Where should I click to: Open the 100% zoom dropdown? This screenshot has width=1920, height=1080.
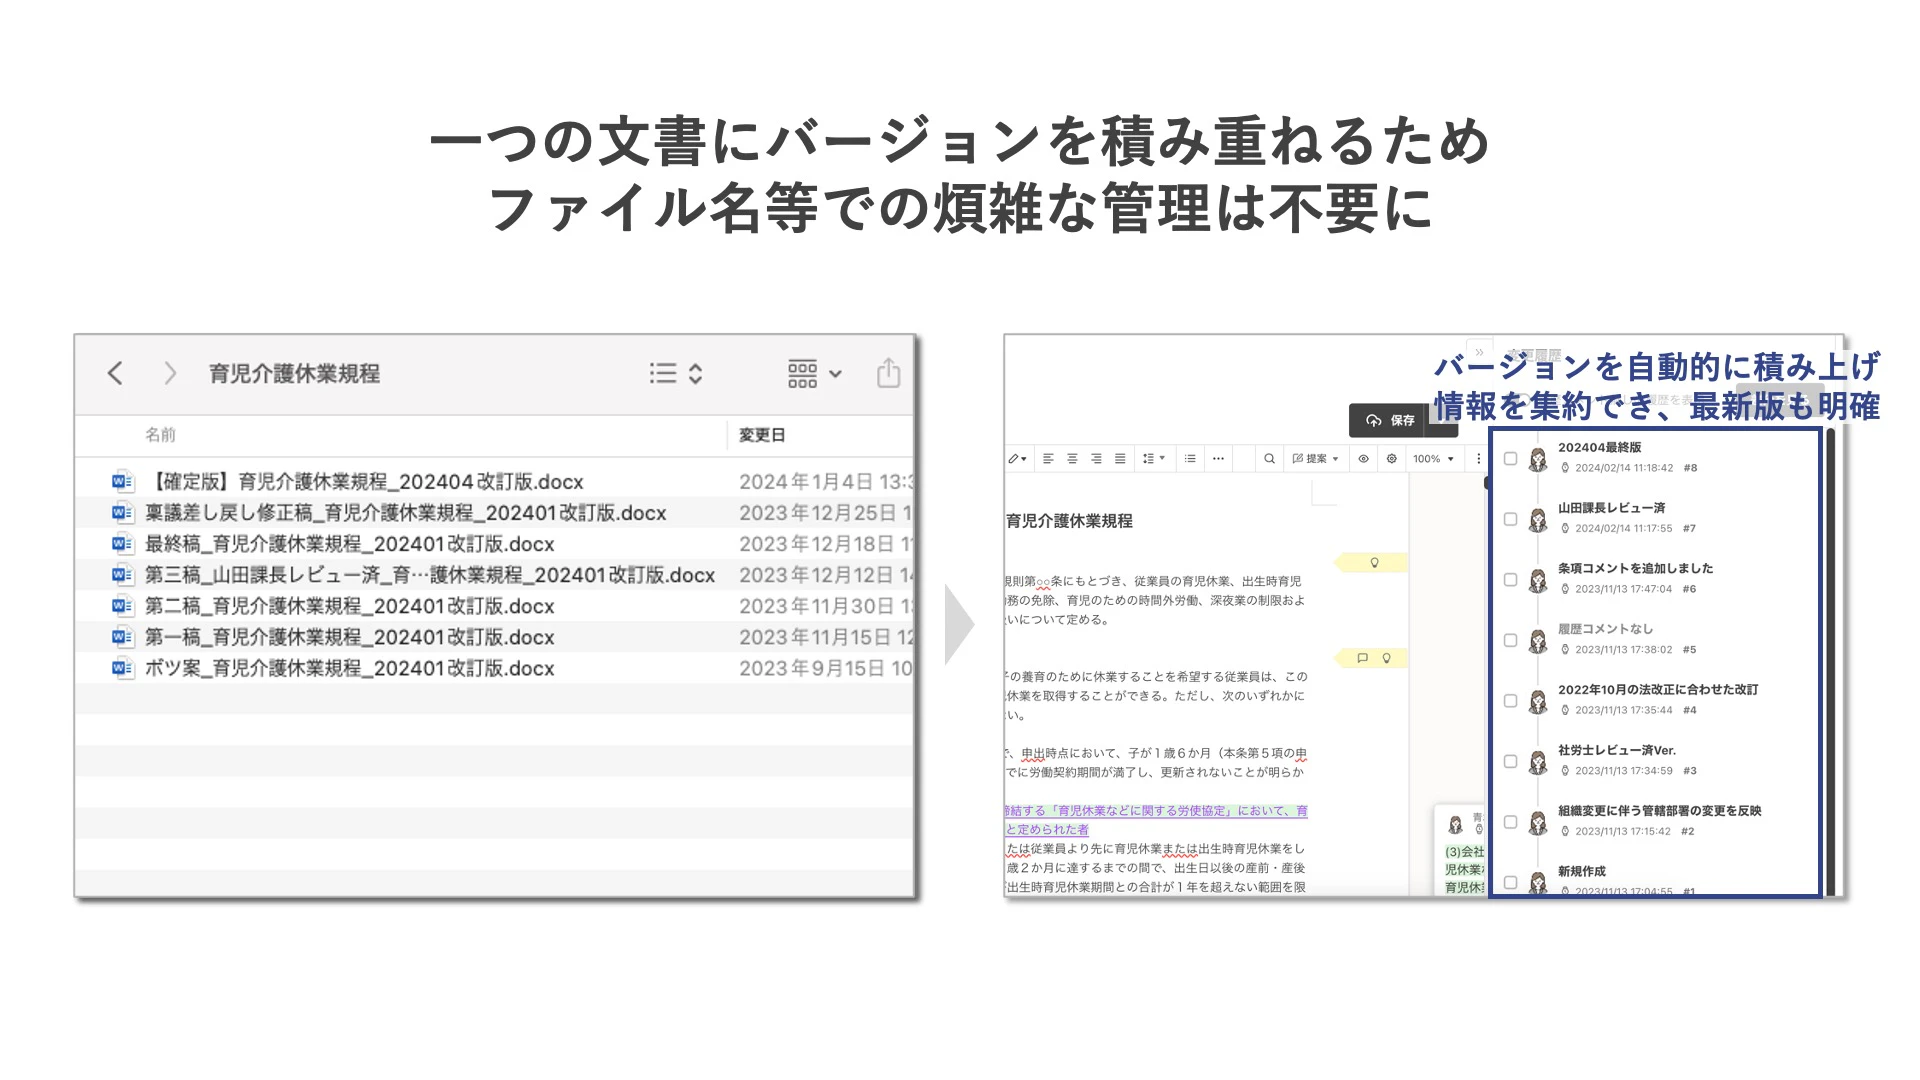(x=1433, y=459)
